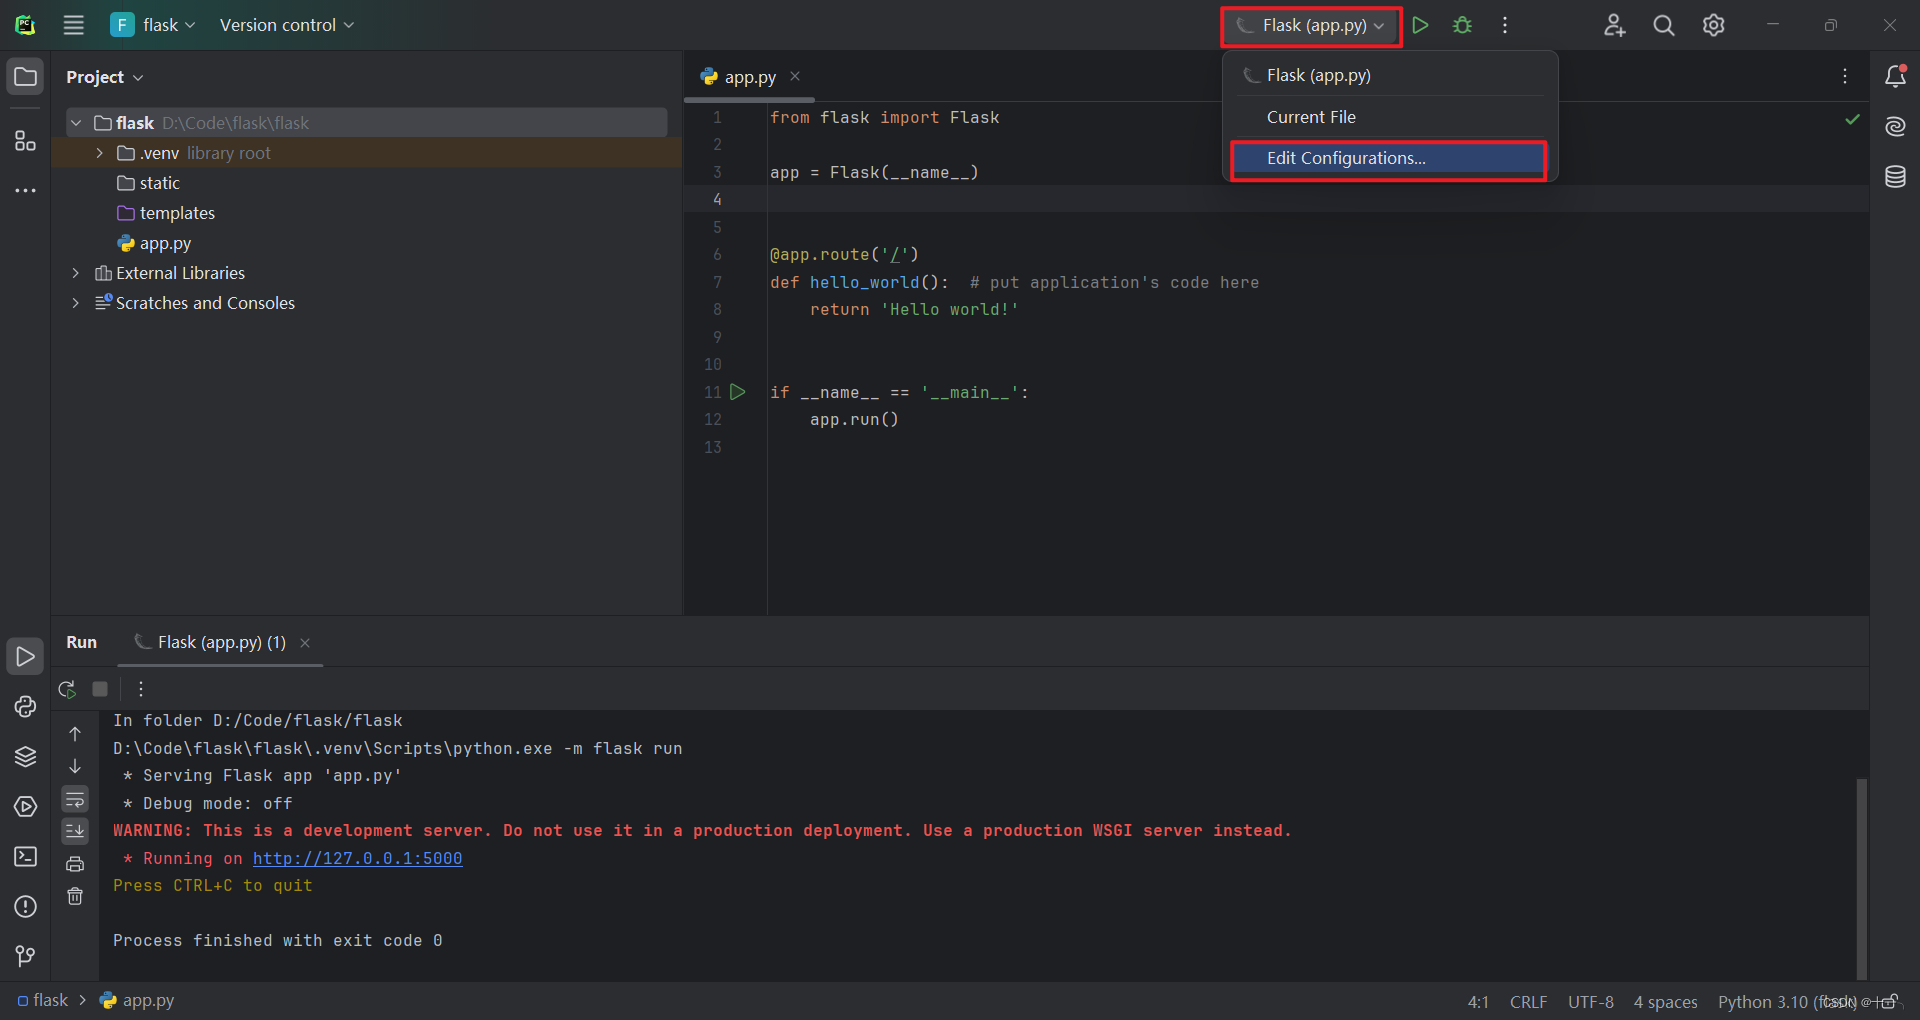Click app.py breadcrumb in status bar
1920x1020 pixels.
pyautogui.click(x=137, y=1000)
